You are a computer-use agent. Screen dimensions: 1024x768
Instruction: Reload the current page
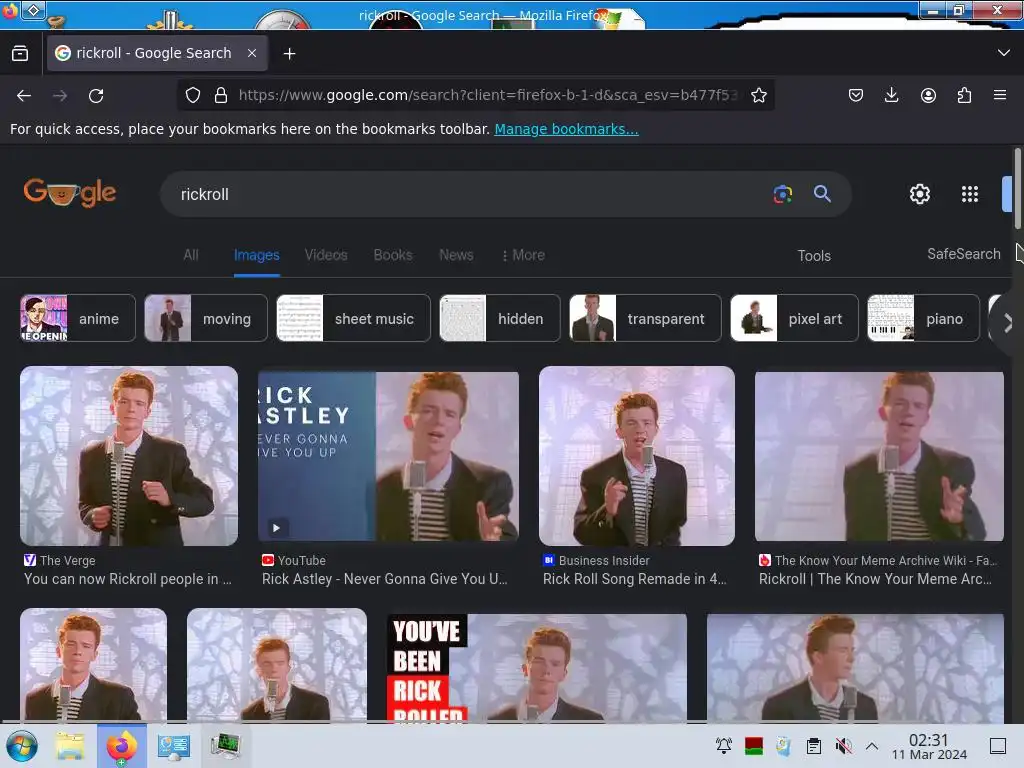(x=96, y=96)
